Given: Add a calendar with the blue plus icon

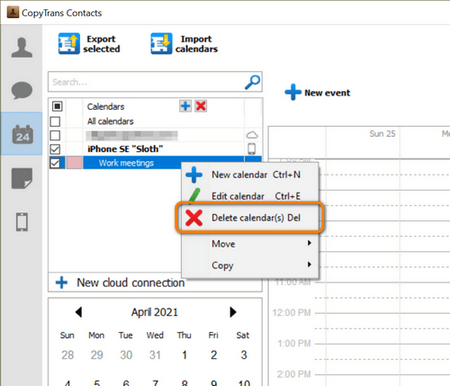Looking at the screenshot, I should [x=185, y=106].
